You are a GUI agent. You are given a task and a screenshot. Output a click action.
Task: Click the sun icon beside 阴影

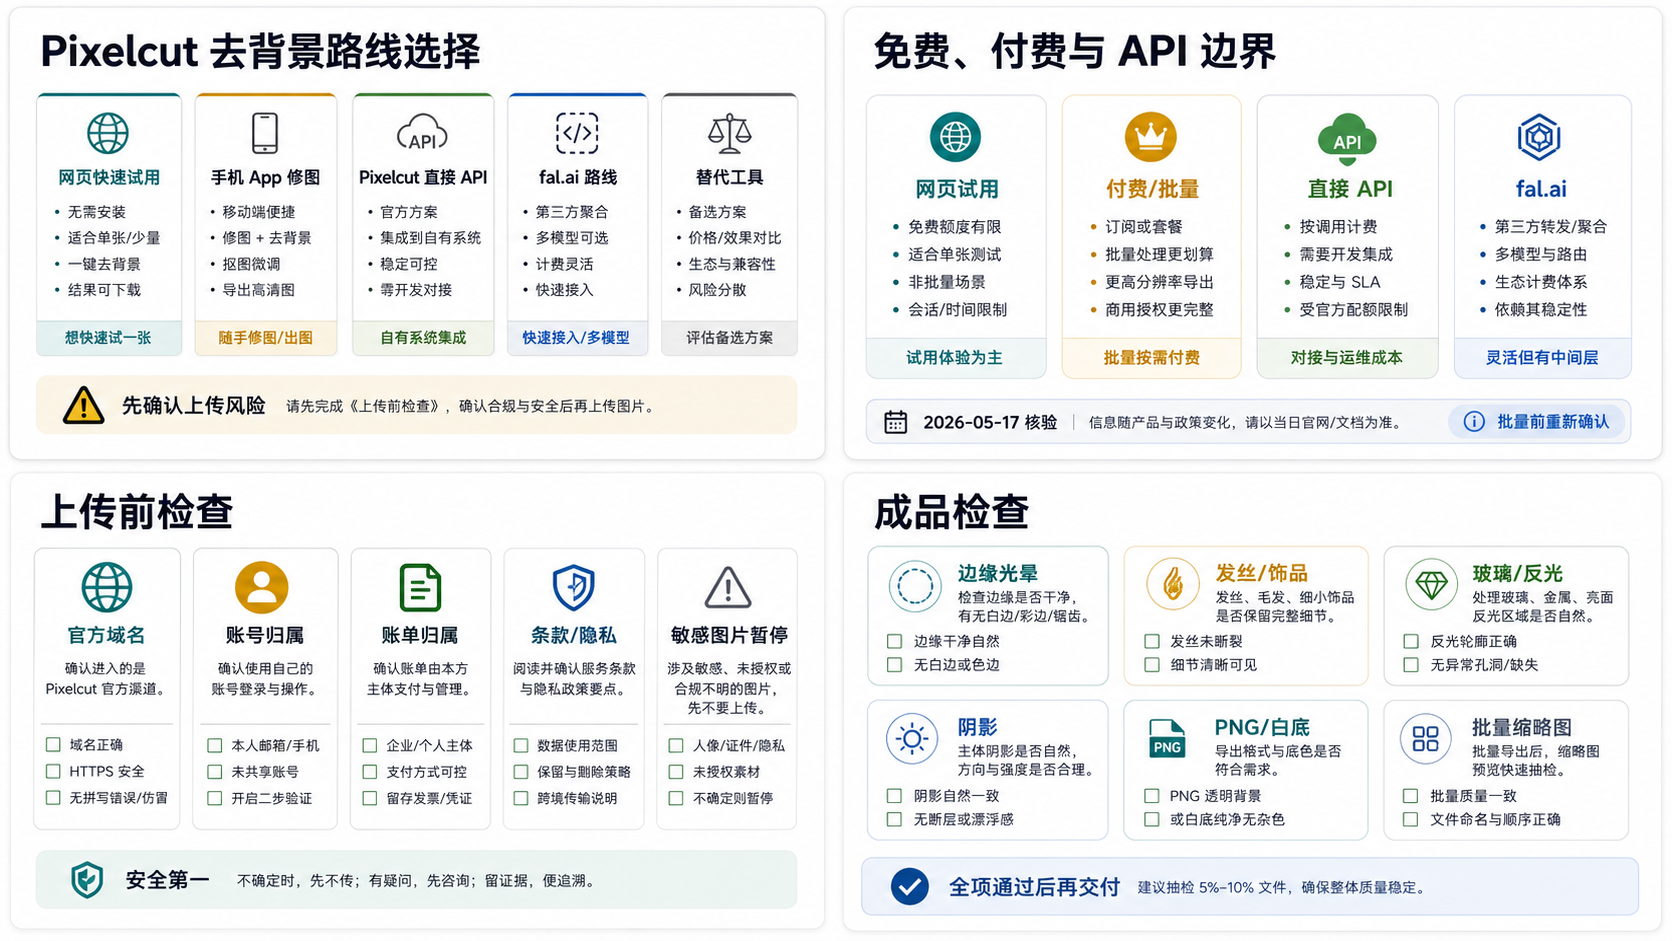tap(912, 739)
